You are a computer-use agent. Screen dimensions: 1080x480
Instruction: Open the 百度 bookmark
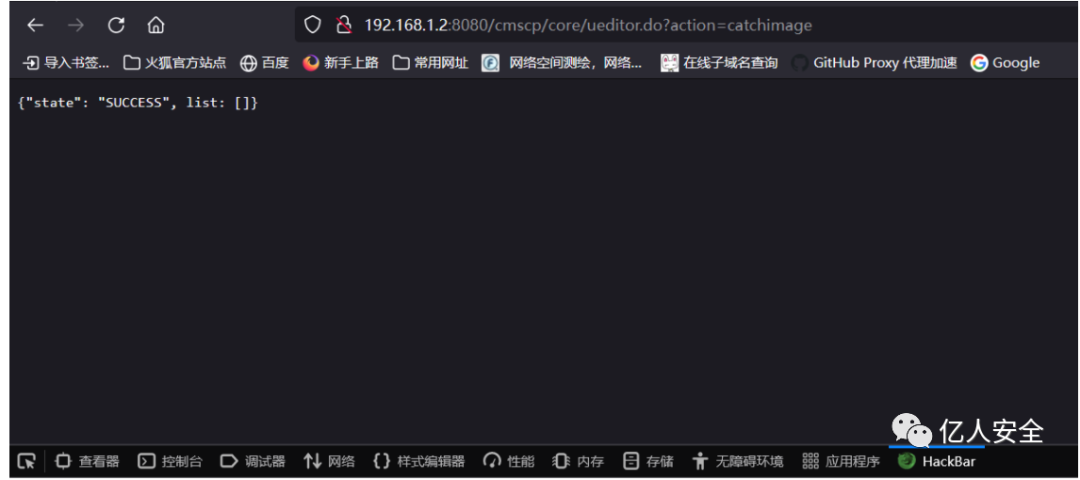click(x=264, y=63)
